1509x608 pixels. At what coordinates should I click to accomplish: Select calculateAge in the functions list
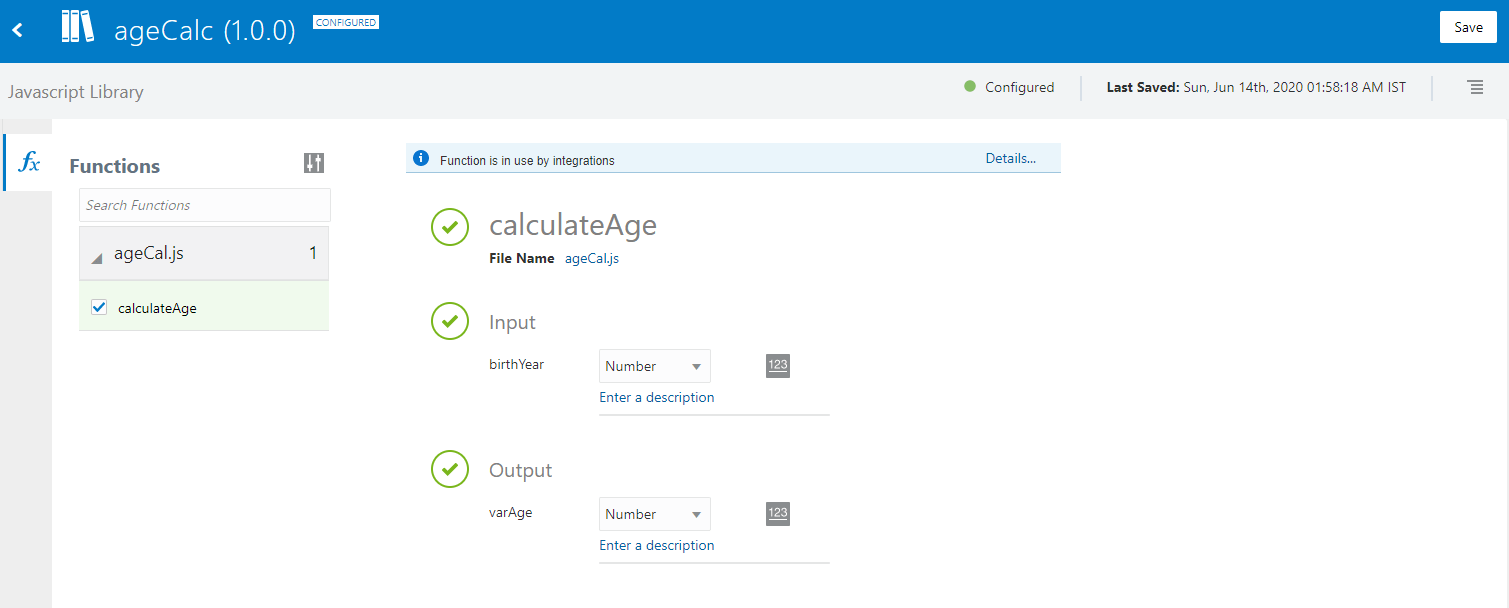pos(159,308)
